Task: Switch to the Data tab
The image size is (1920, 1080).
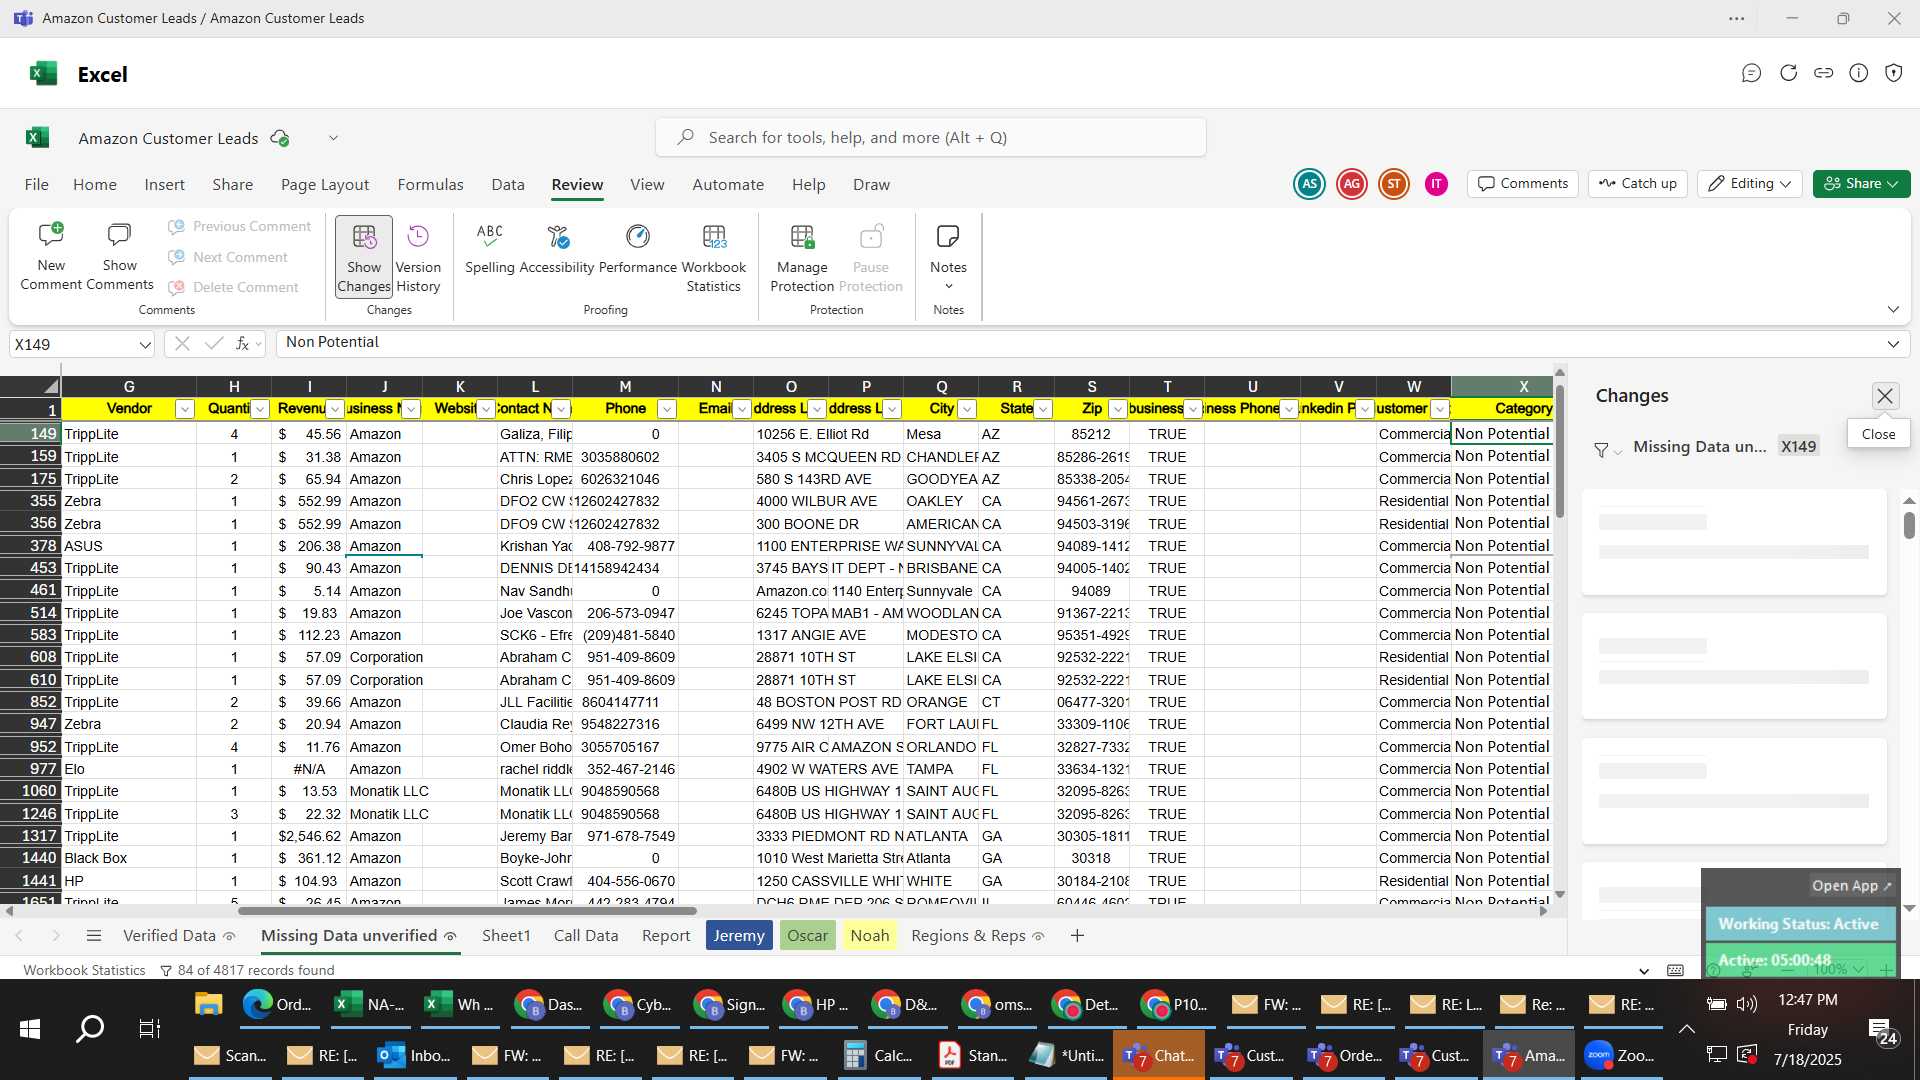Action: 508,185
